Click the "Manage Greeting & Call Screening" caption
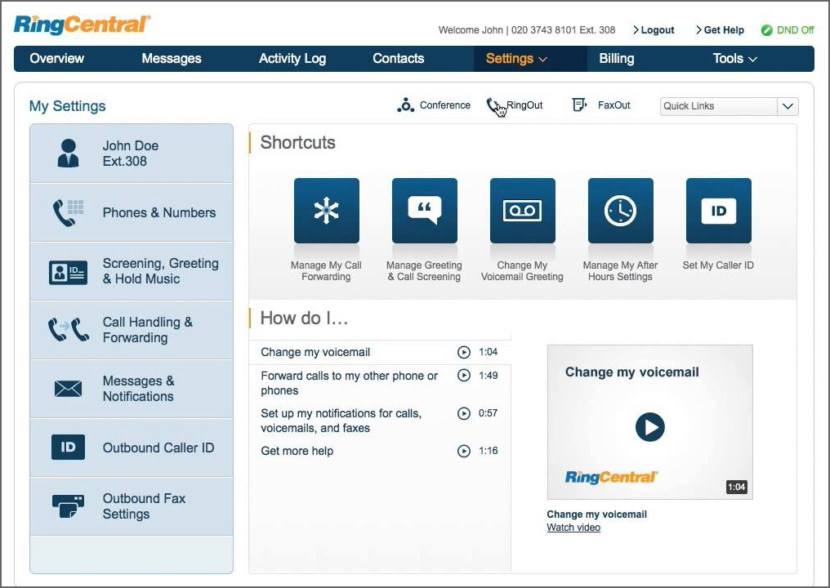The height and width of the screenshot is (588, 830). (424, 271)
